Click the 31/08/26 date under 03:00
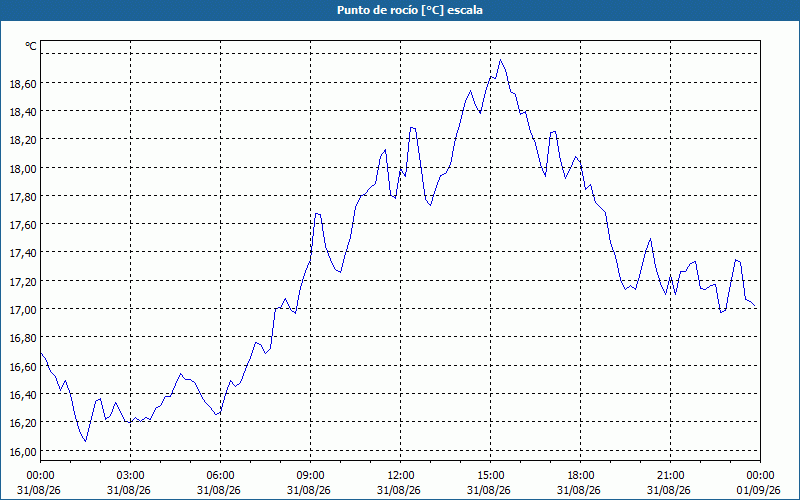Image resolution: width=800 pixels, height=500 pixels. pyautogui.click(x=129, y=490)
